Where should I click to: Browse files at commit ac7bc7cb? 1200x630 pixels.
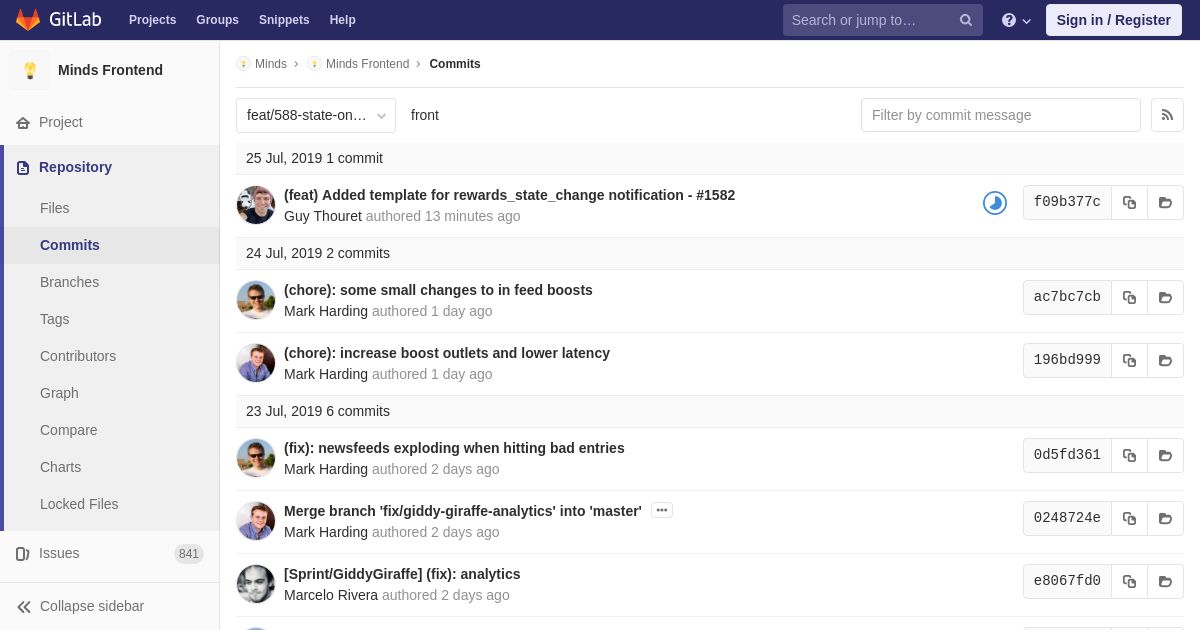point(1165,297)
